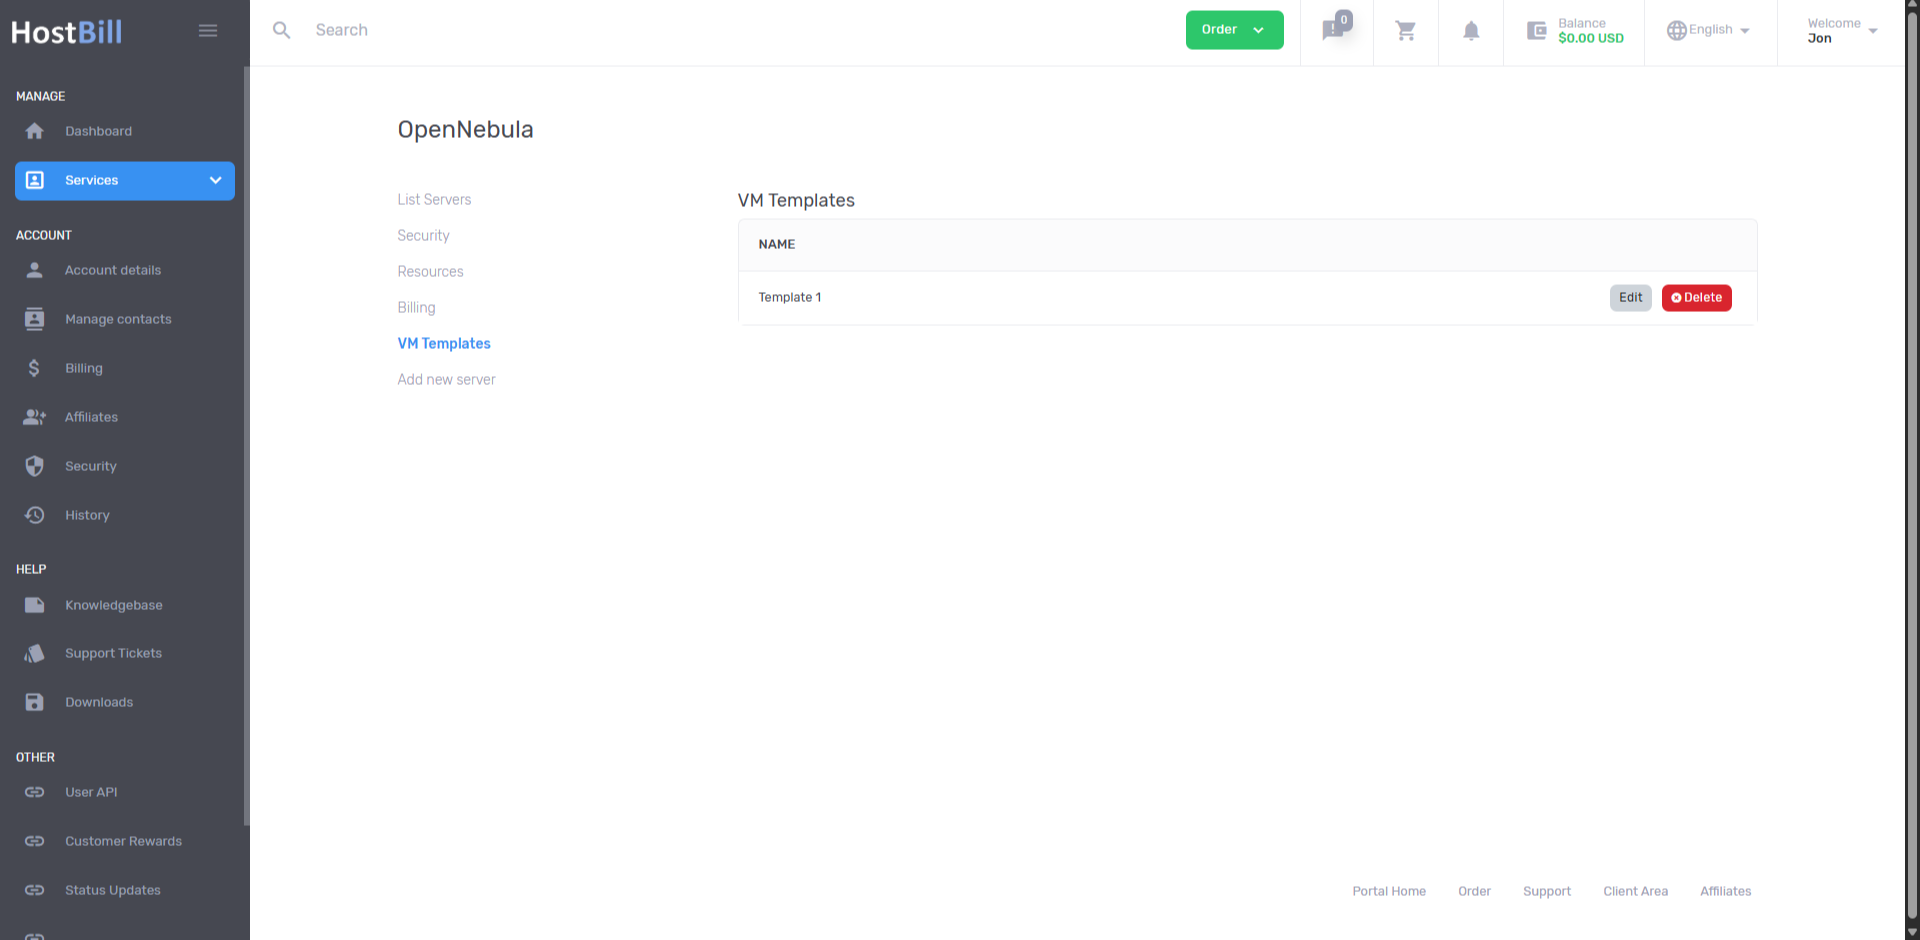1920x940 pixels.
Task: Open Downloads in the sidebar
Action: click(99, 702)
